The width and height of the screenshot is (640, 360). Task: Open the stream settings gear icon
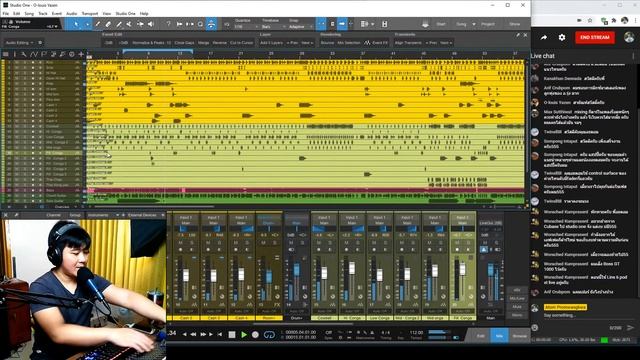(x=562, y=38)
